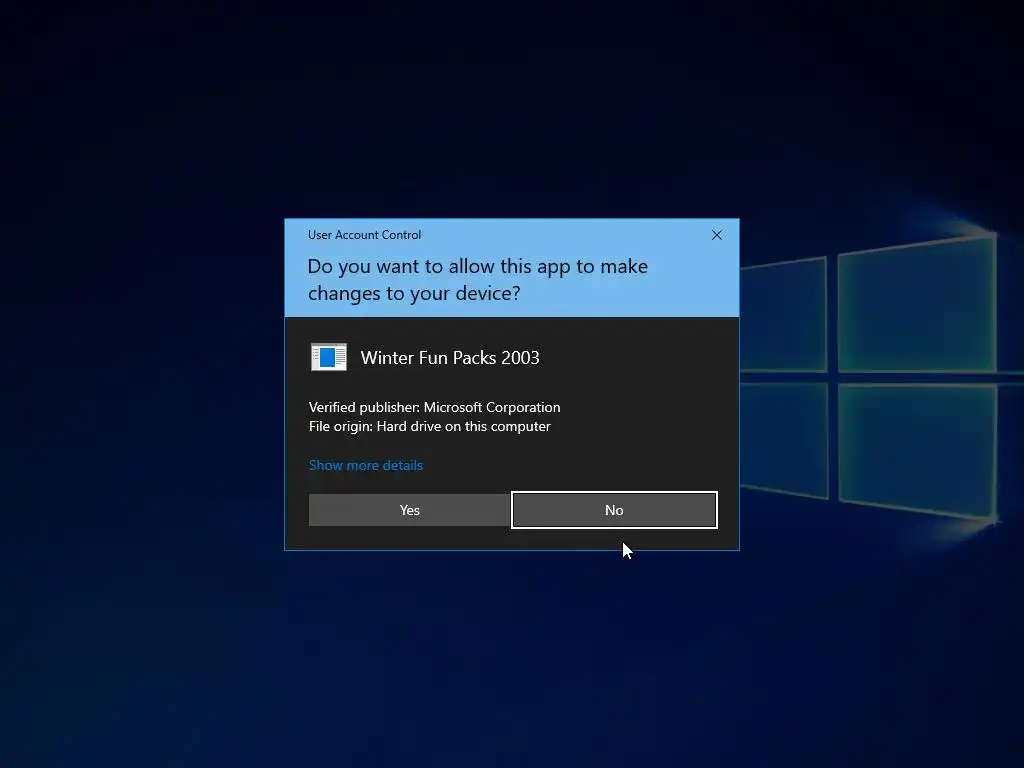Click the 'Do you want to allow' heading
The width and height of the screenshot is (1024, 768).
477,280
